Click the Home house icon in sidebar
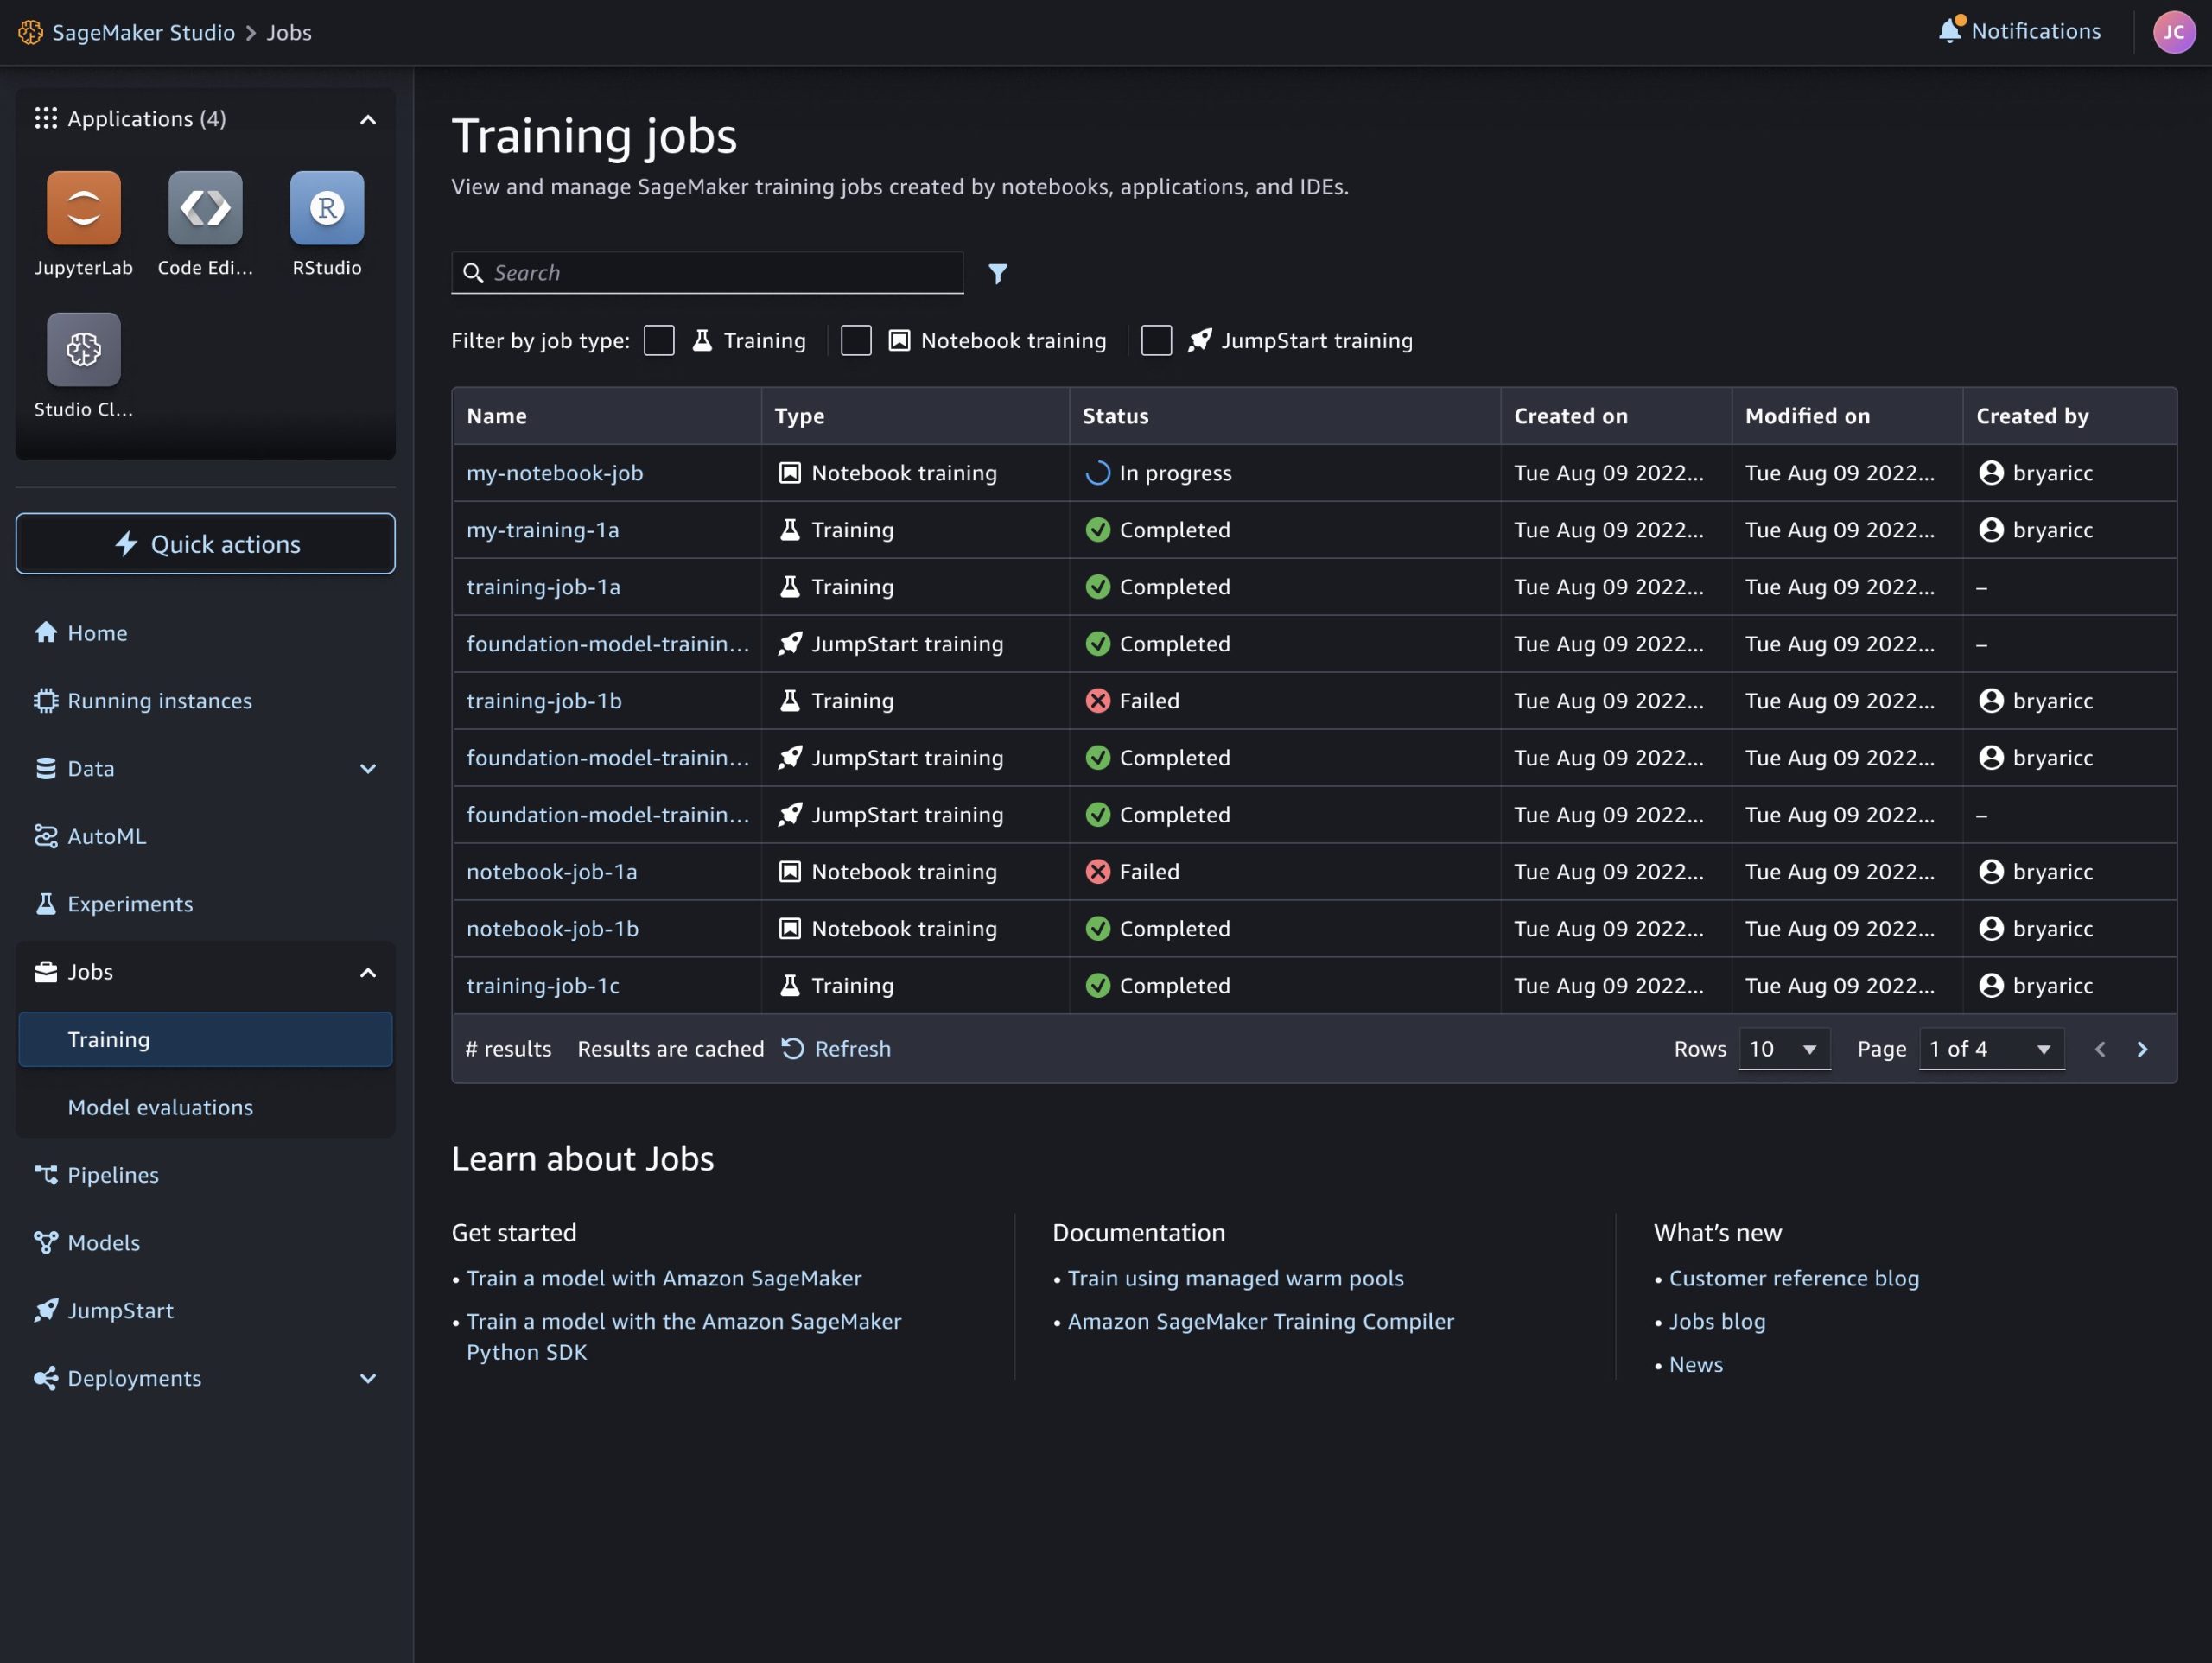The height and width of the screenshot is (1663, 2212). pos(46,632)
